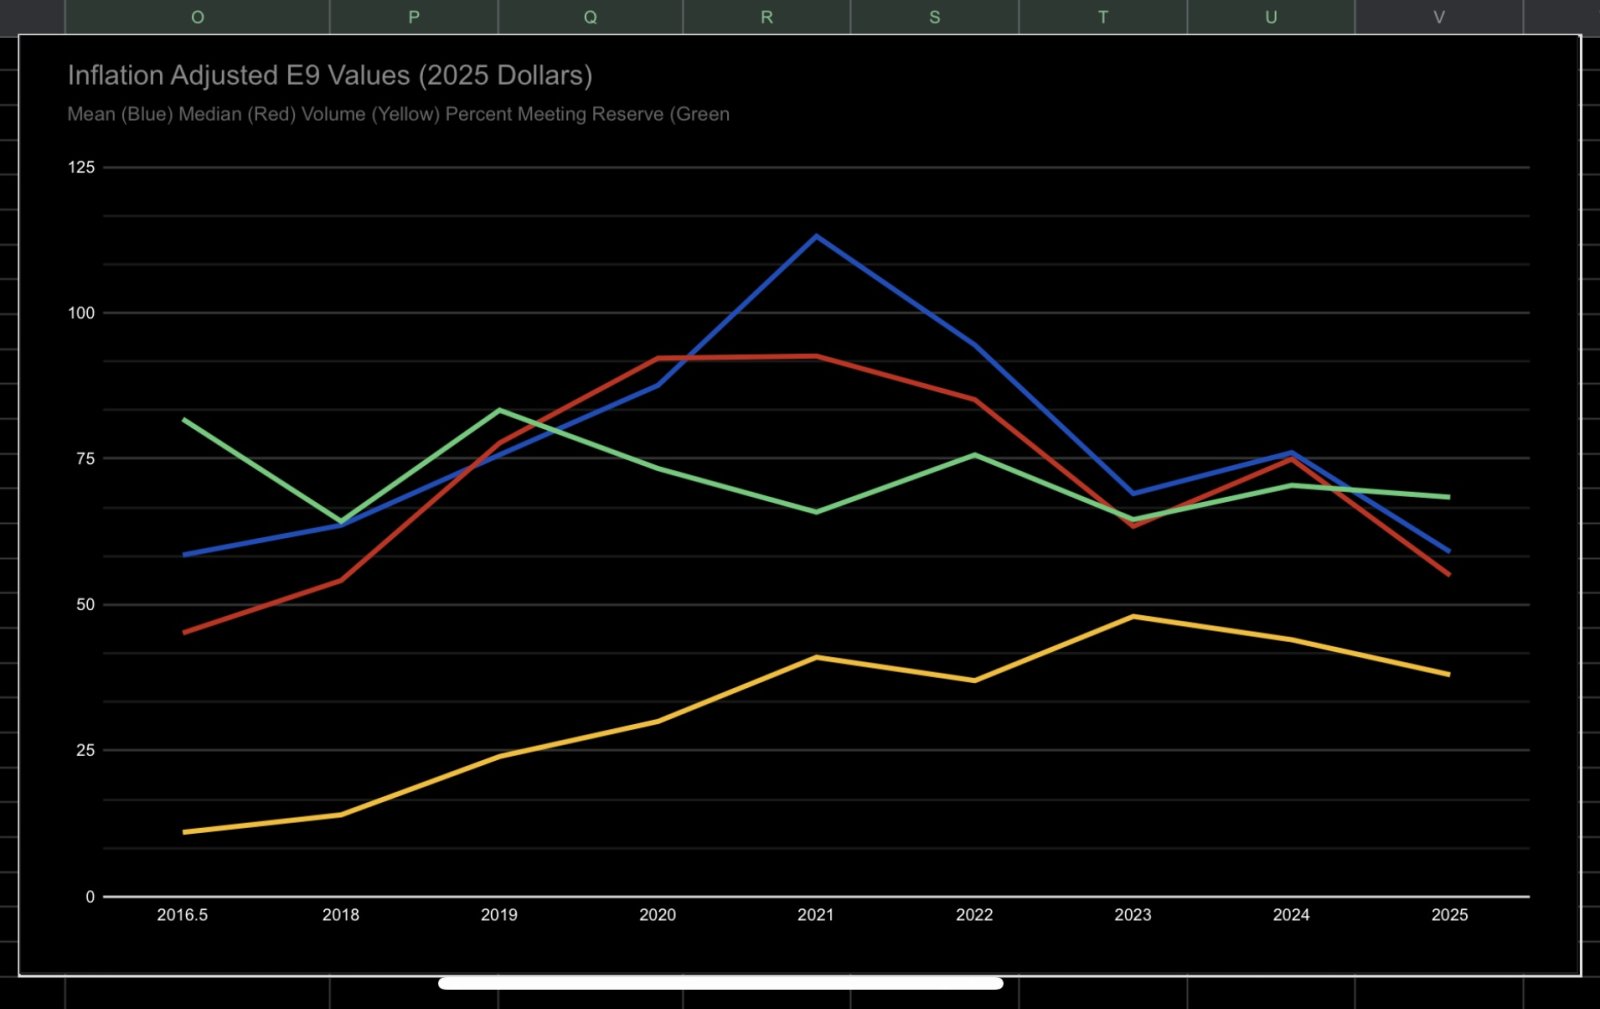
Task: Select column R header
Action: (767, 17)
